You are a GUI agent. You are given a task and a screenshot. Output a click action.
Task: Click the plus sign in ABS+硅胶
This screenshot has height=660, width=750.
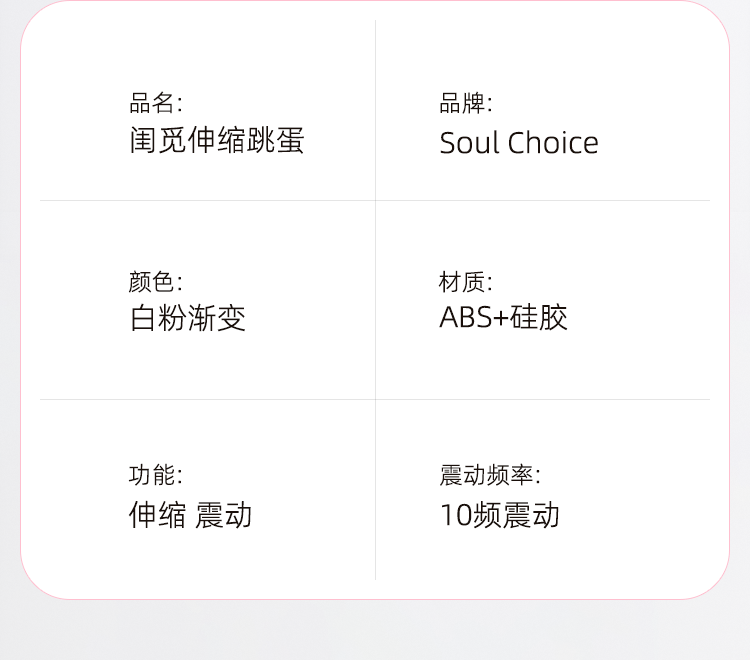tap(501, 318)
